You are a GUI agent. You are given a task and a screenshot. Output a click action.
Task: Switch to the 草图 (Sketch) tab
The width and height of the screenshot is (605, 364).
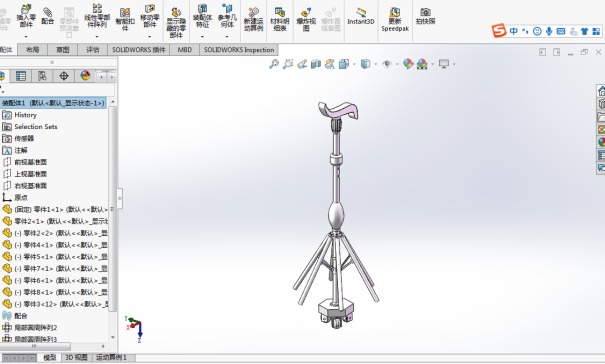coord(63,50)
